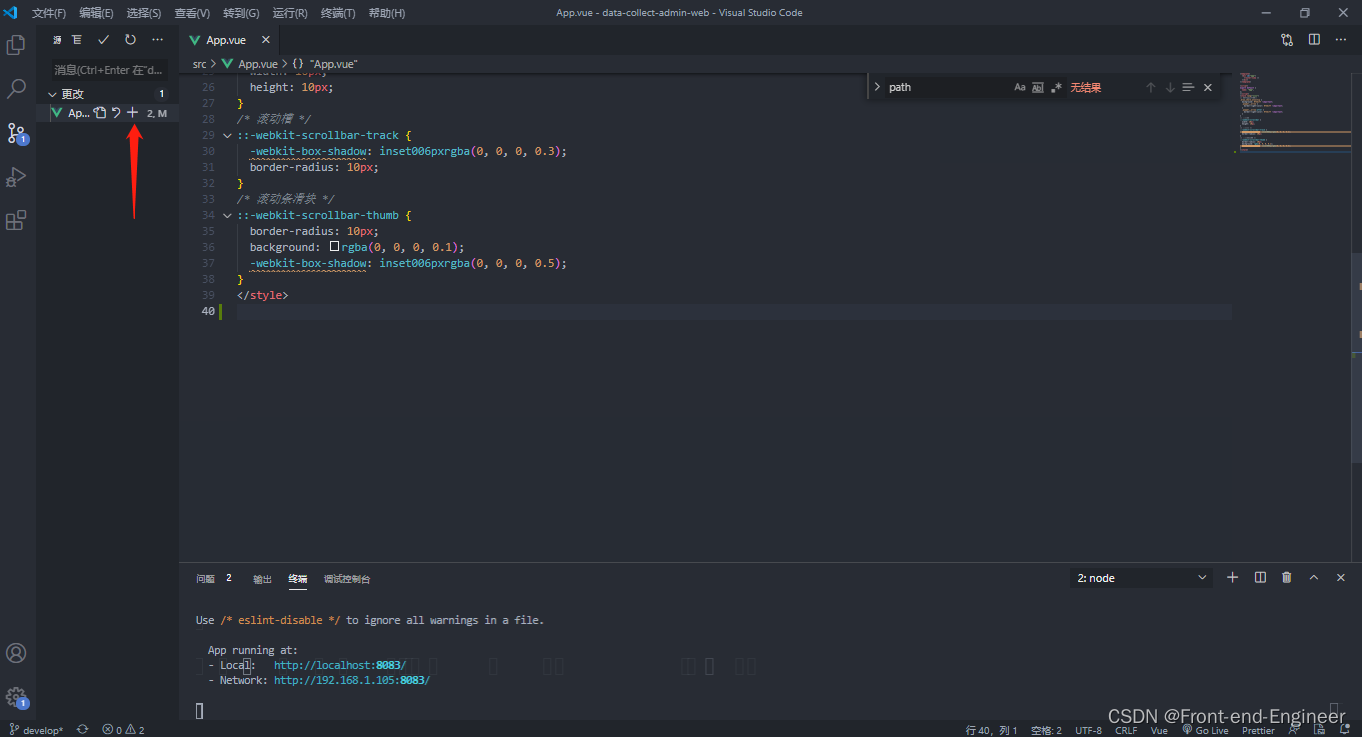This screenshot has height=737, width=1362.
Task: Refresh the source control panel
Action: click(130, 40)
